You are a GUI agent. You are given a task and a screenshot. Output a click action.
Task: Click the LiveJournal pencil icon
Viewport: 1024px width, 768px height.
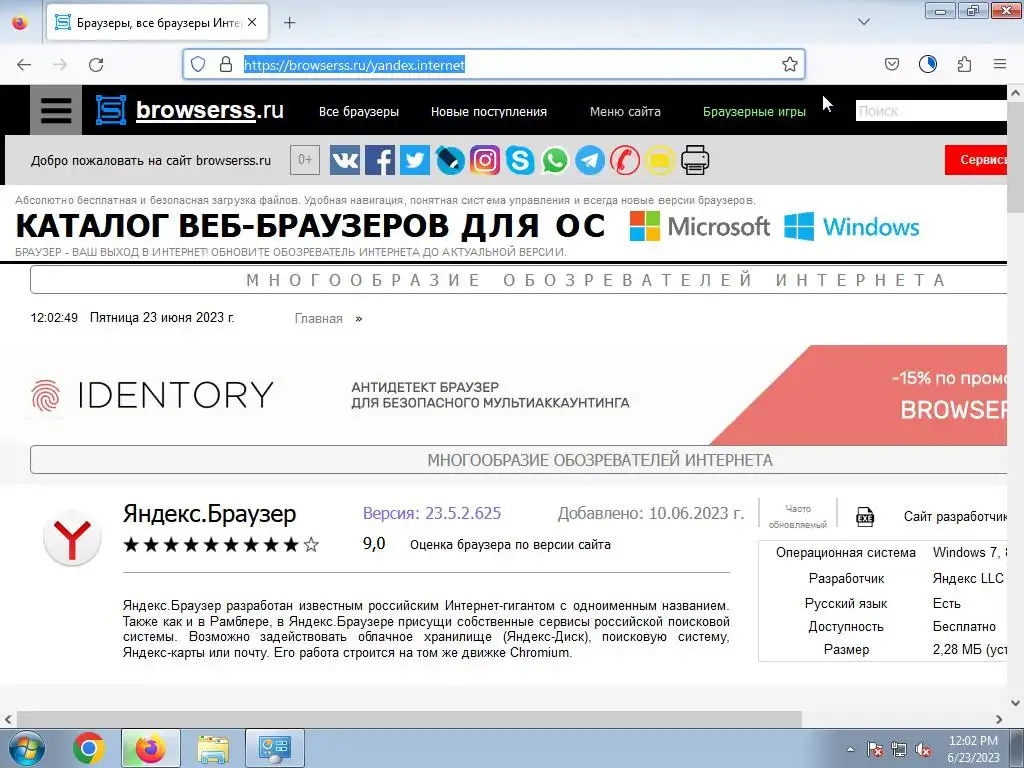pyautogui.click(x=450, y=160)
